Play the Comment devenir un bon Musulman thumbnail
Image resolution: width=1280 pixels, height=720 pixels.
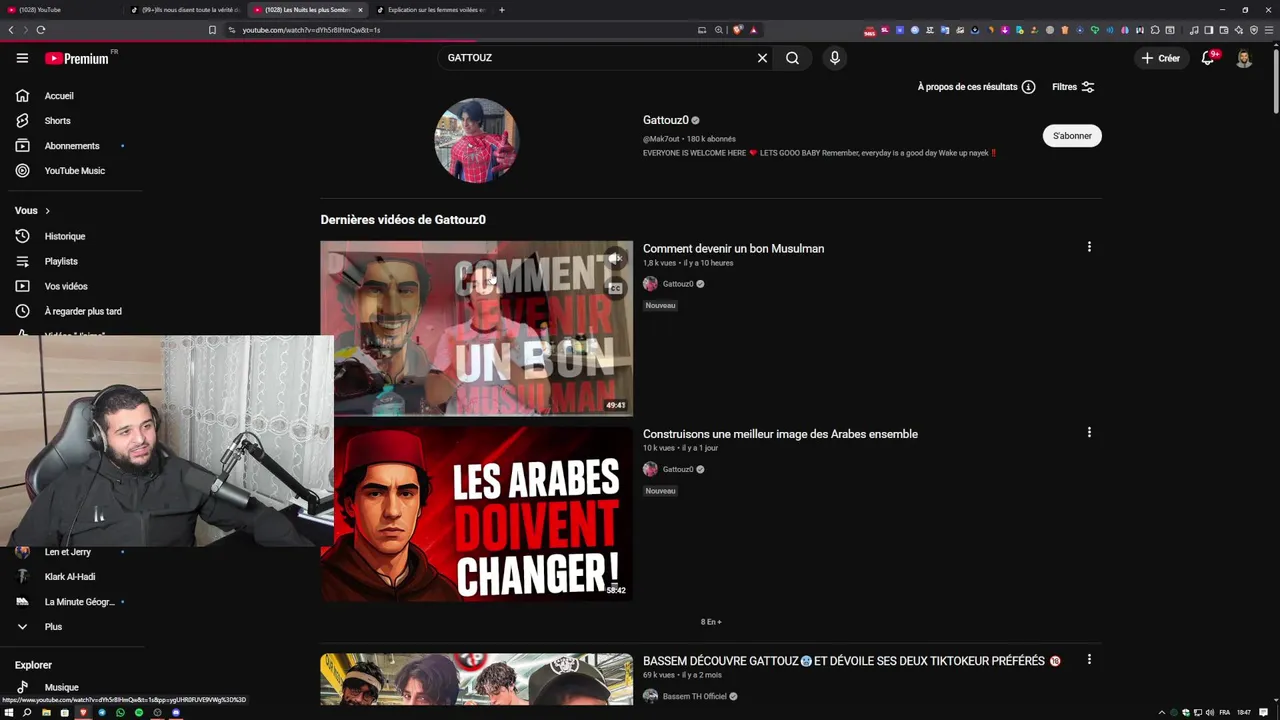pyautogui.click(x=476, y=328)
